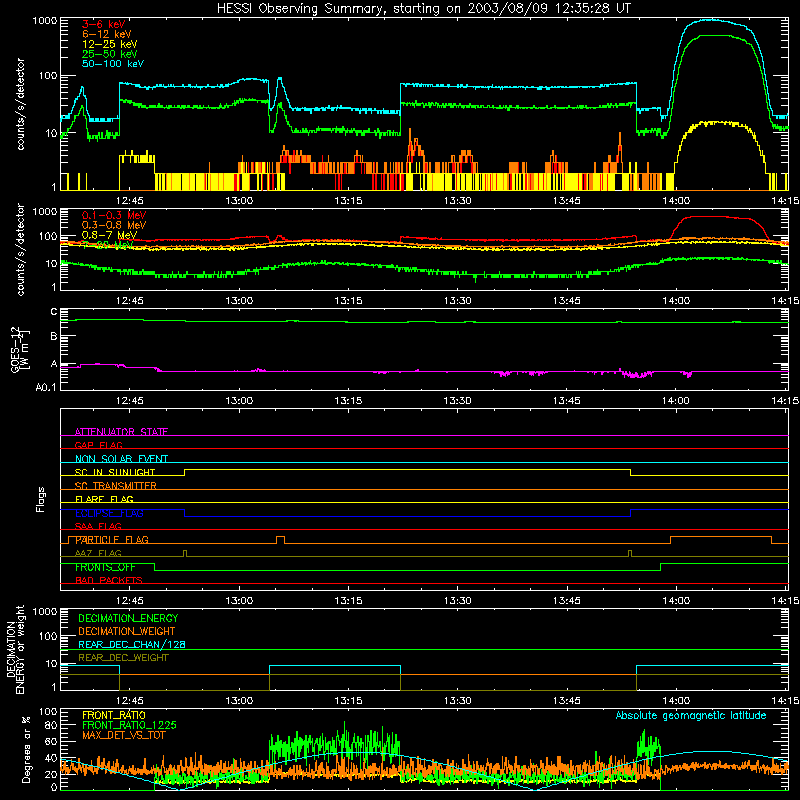
Task: Select the 3-6 keV legend label
Action: tap(103, 24)
